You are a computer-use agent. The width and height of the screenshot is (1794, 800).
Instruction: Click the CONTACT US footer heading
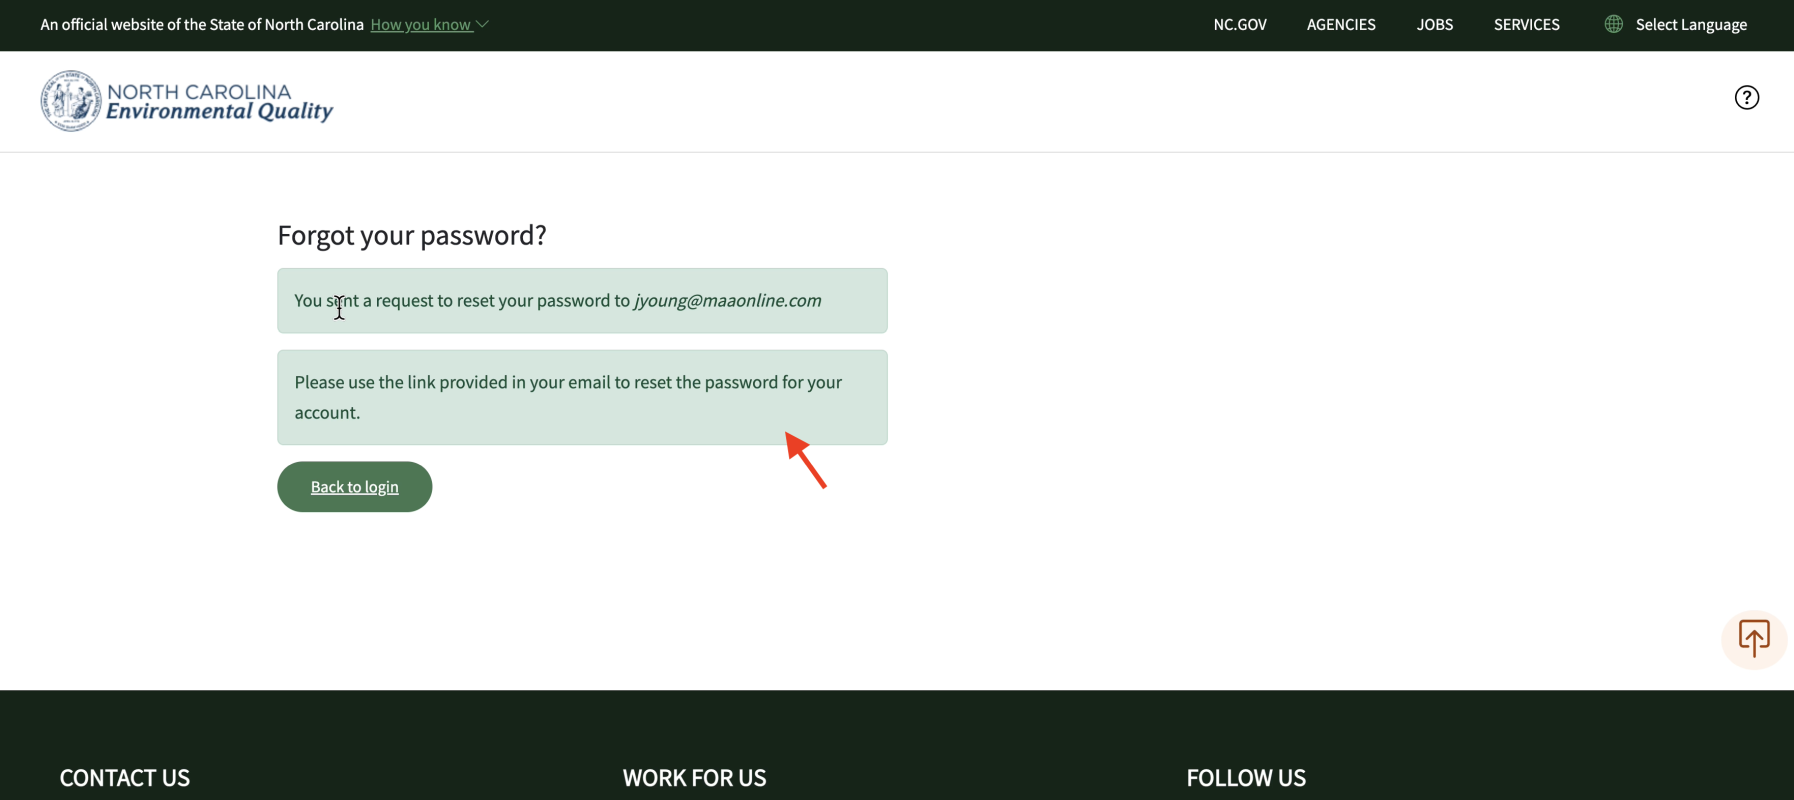pos(124,778)
